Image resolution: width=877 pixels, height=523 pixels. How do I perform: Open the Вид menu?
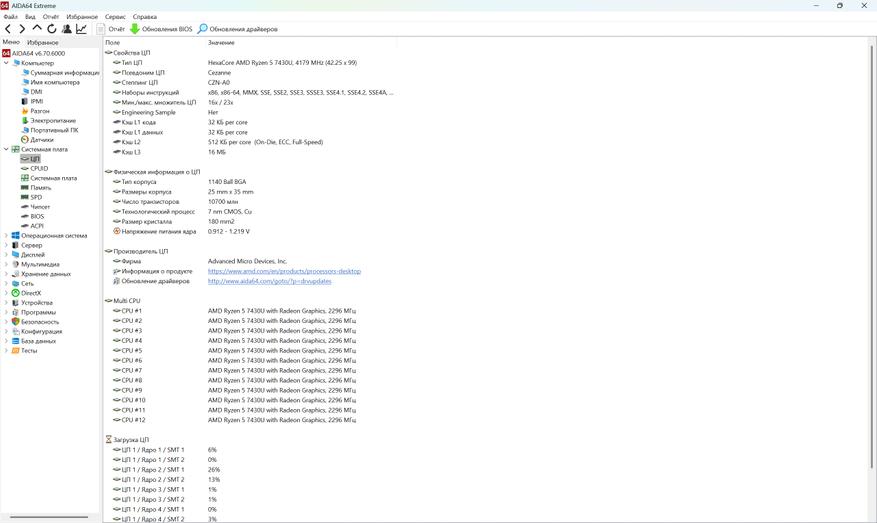(30, 17)
